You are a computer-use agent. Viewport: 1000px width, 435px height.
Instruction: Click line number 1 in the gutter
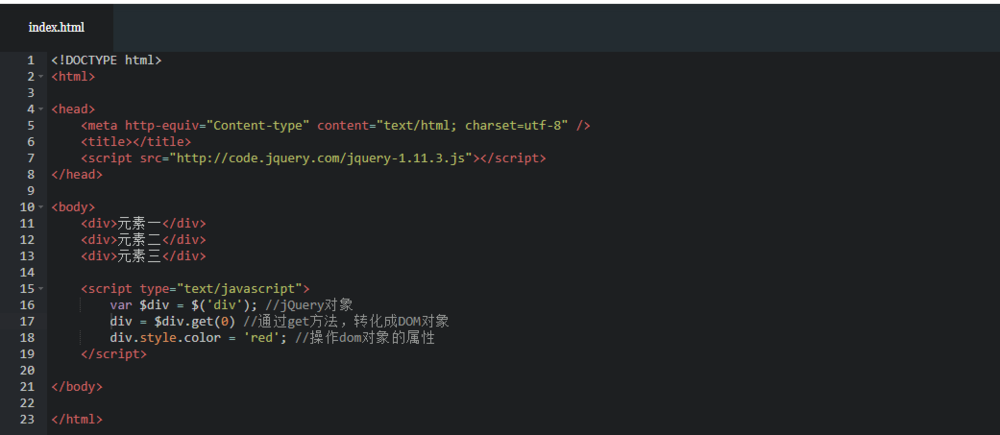coord(31,61)
